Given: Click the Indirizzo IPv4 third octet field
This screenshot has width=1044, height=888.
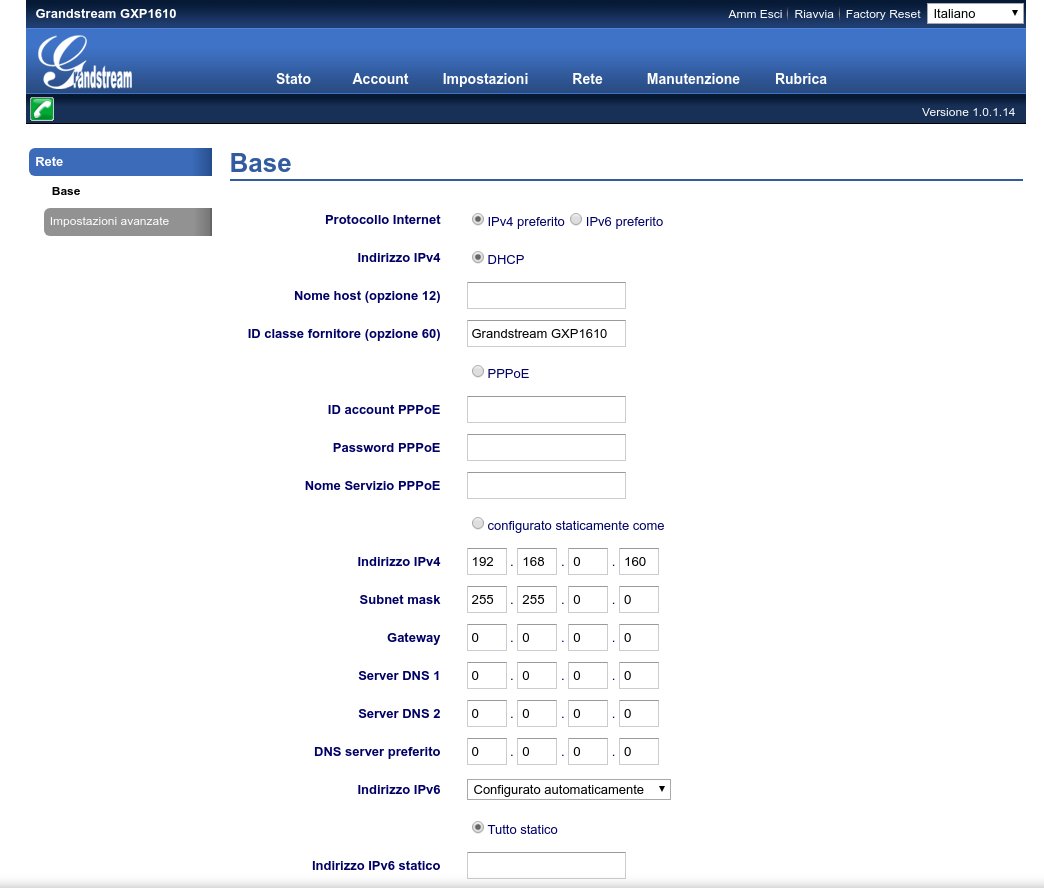Looking at the screenshot, I should (x=588, y=561).
